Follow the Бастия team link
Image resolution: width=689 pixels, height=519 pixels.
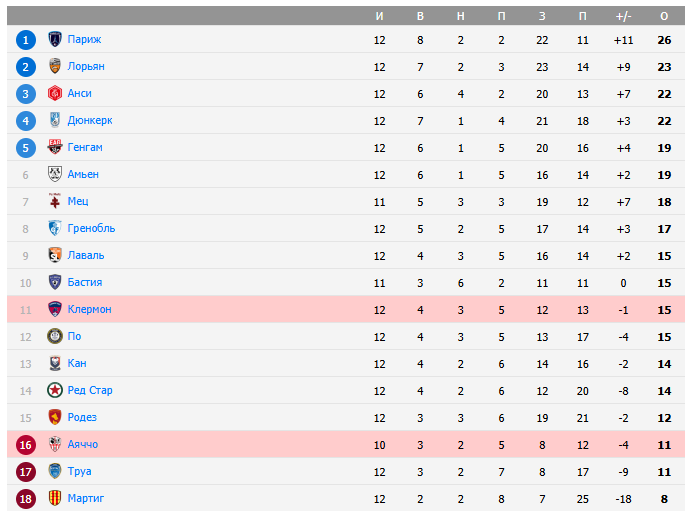[85, 282]
